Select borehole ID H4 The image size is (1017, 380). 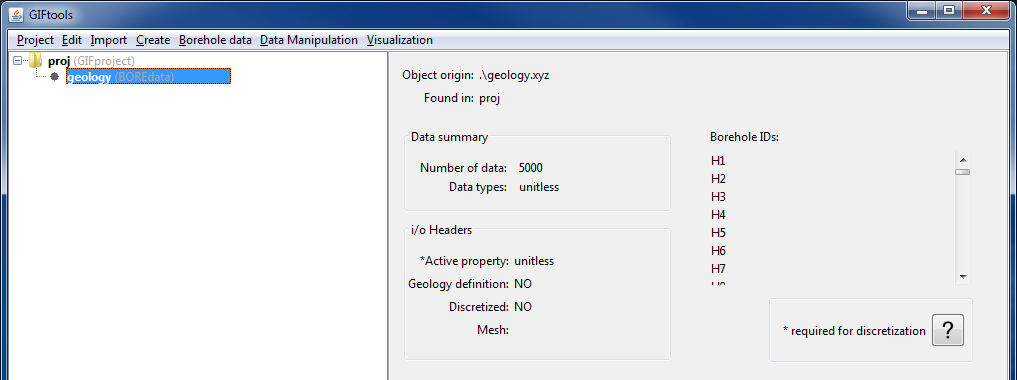(x=718, y=215)
